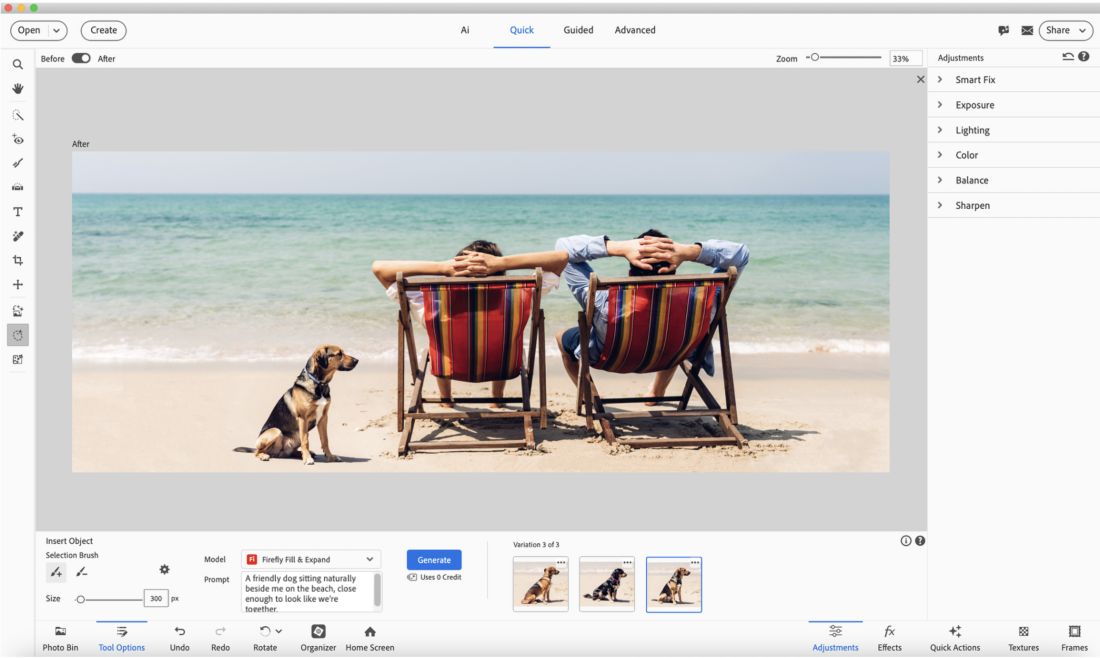Select the Whiten Teeth brush tool
Viewport: 1100px width, 658px height.
pos(18,163)
